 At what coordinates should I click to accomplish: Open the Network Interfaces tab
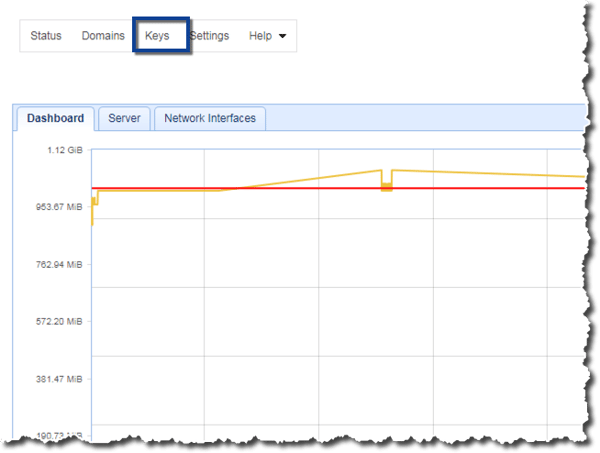(x=209, y=118)
